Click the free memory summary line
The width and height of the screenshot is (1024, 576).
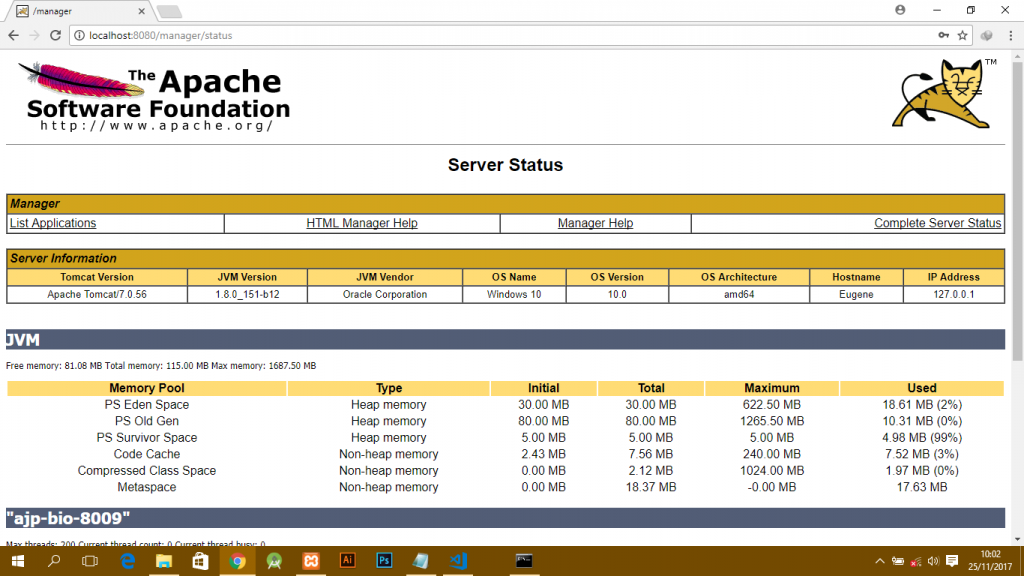pos(161,366)
